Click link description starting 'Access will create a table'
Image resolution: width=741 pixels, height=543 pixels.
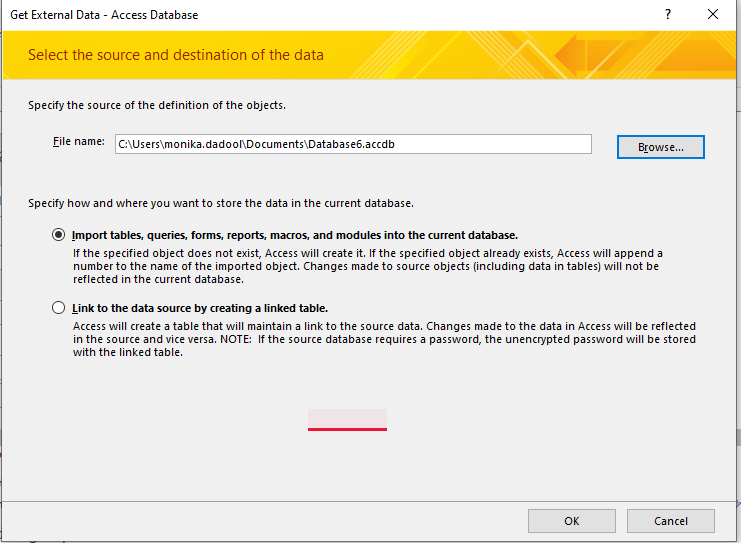[384, 339]
